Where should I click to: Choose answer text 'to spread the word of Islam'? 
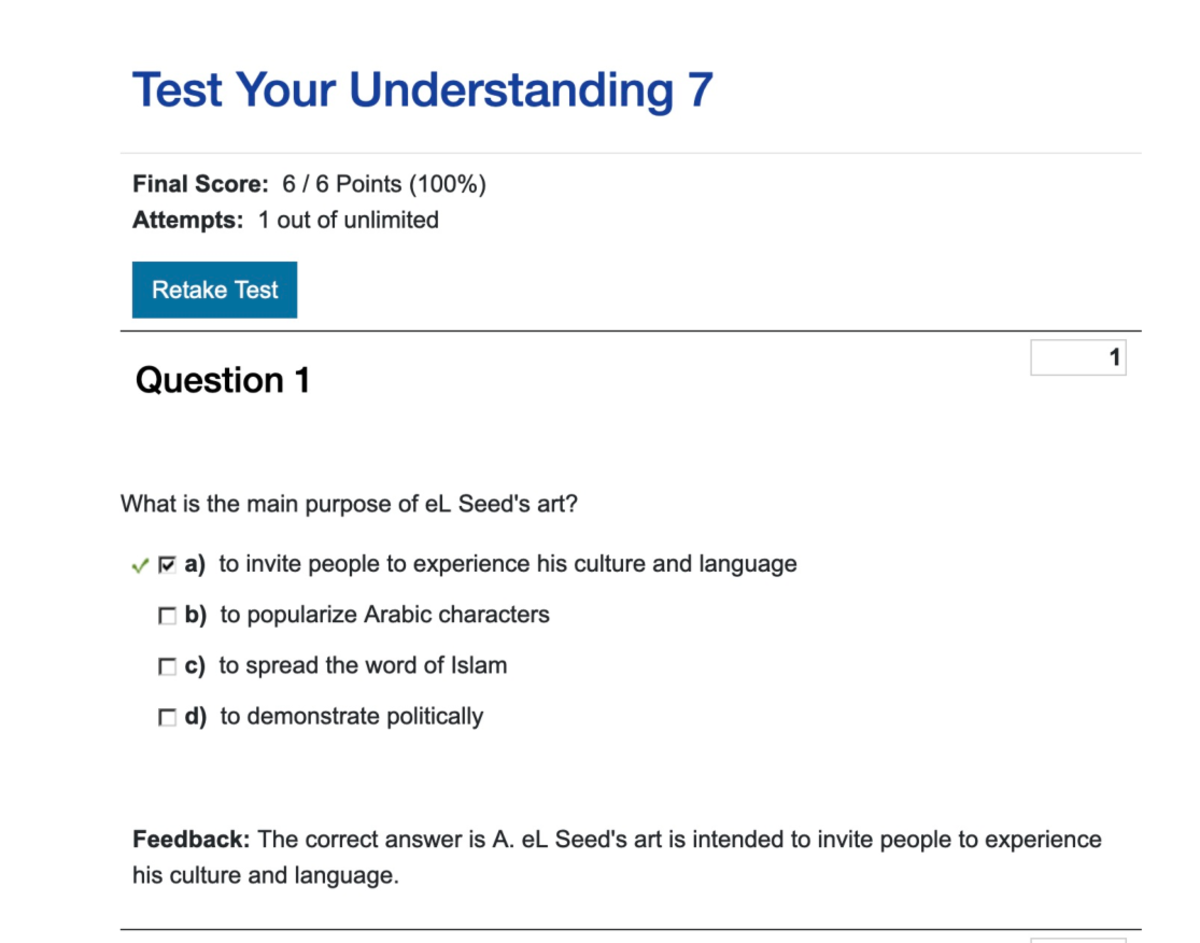[x=363, y=665]
